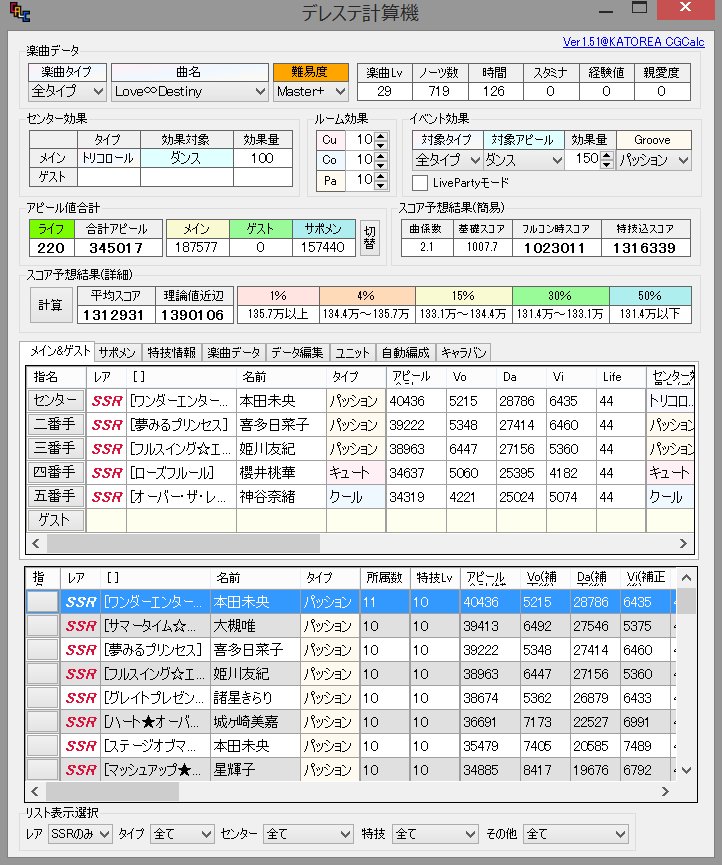Click the 切替 button

(370, 238)
